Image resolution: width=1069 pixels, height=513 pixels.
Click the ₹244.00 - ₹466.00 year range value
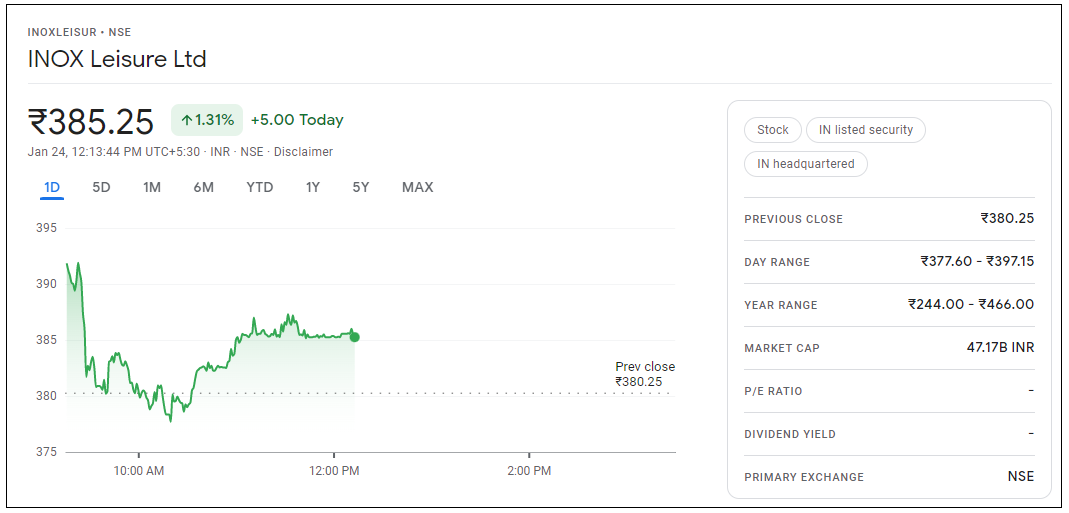pos(971,304)
